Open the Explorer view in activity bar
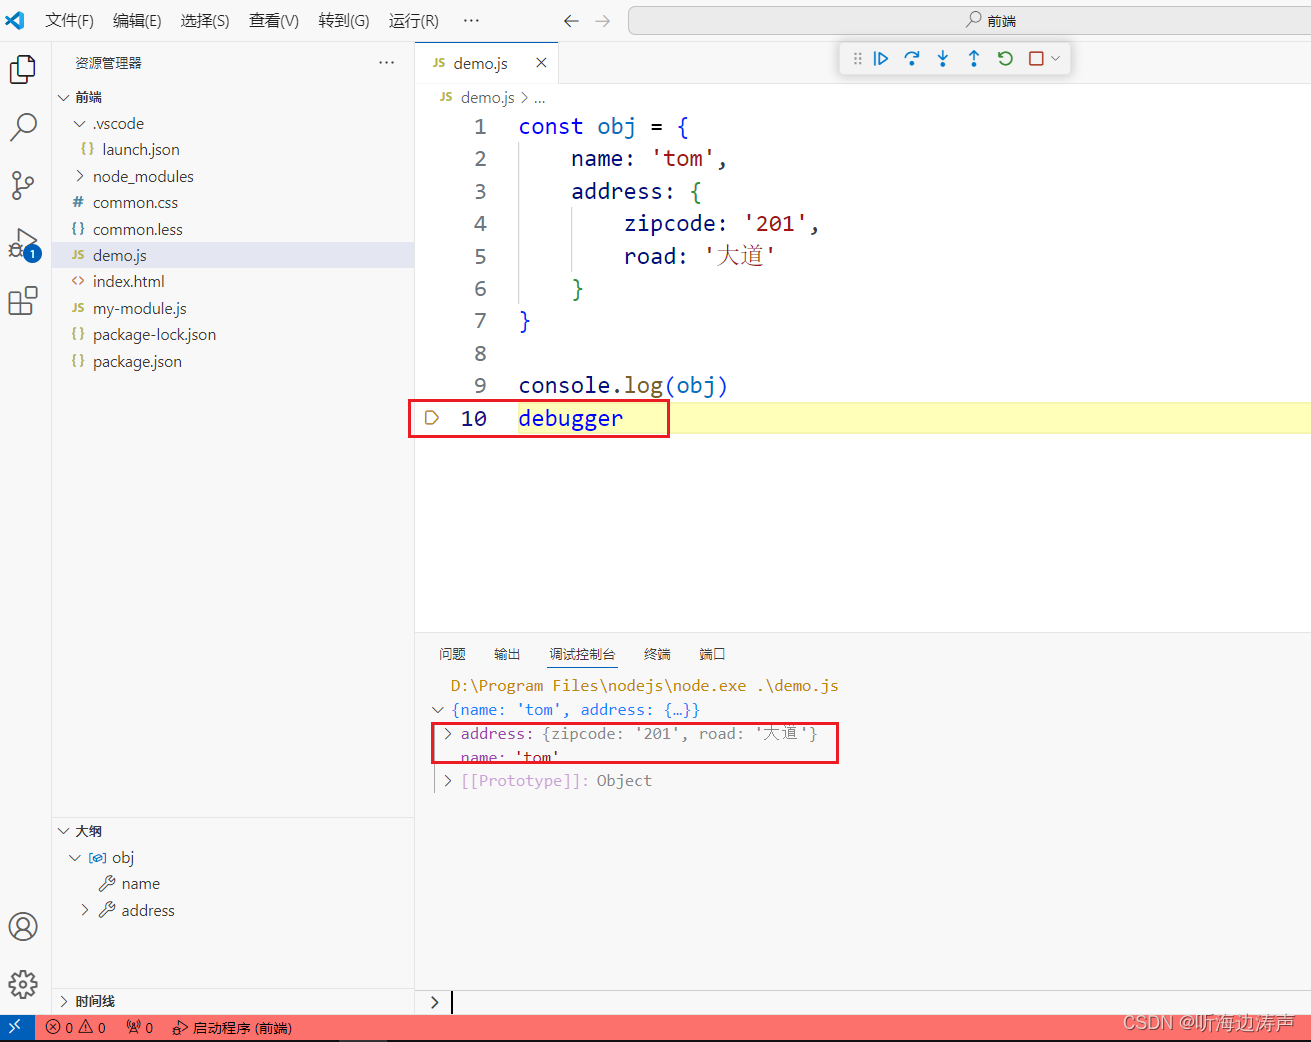Image resolution: width=1311 pixels, height=1042 pixels. point(23,70)
